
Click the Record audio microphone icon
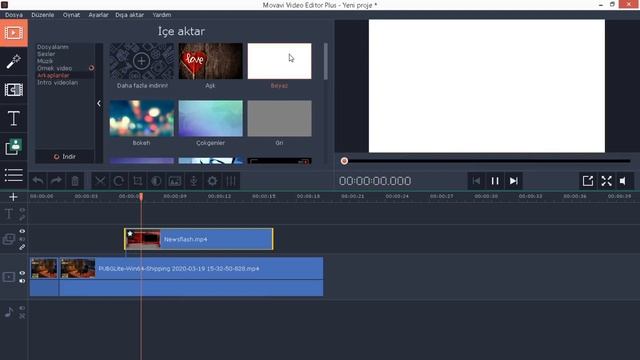click(194, 181)
